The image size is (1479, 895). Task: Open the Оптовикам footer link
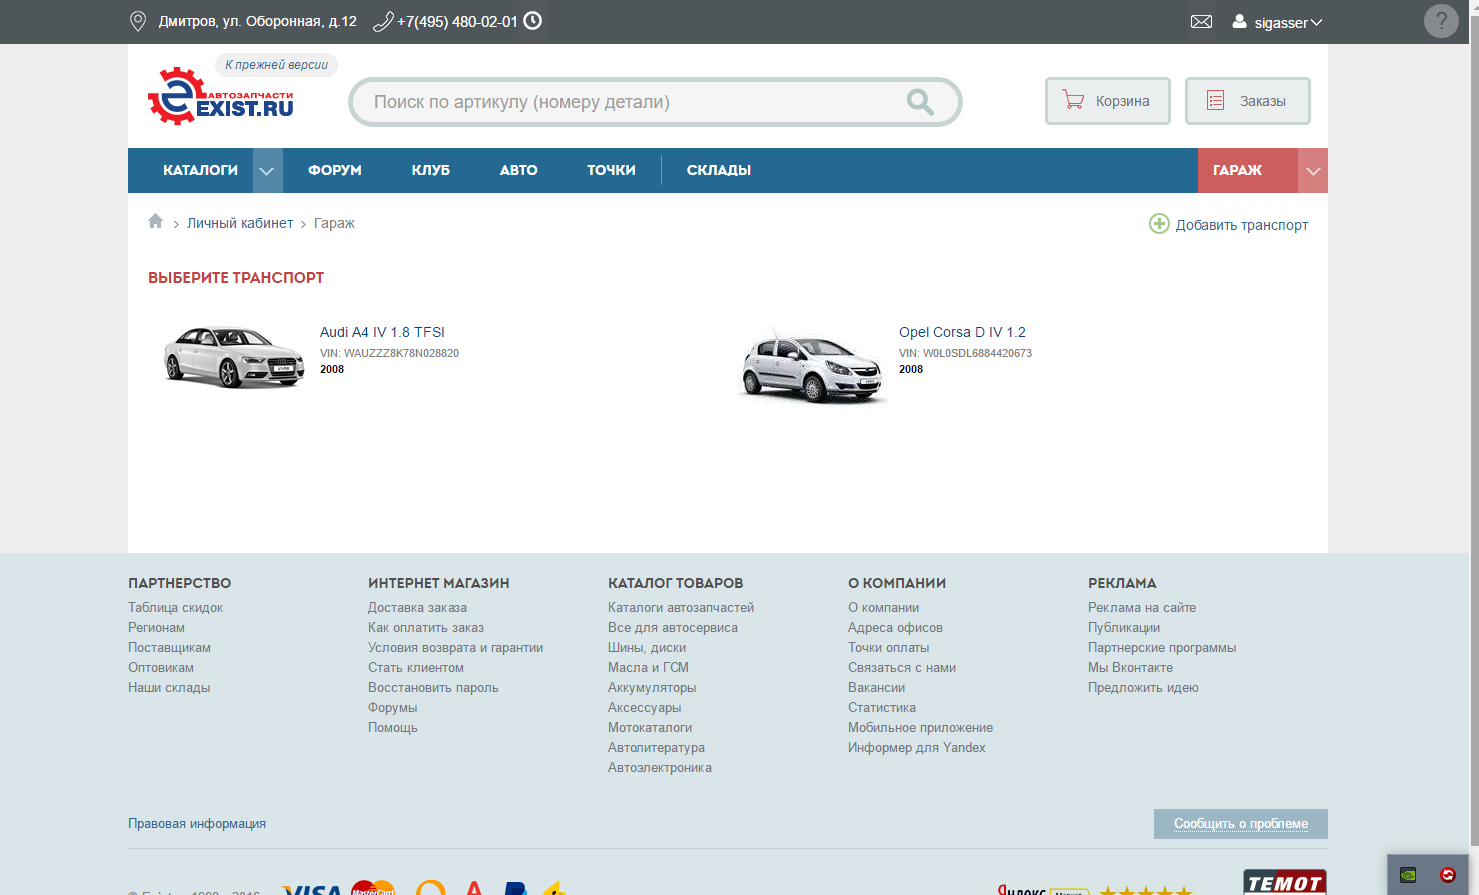[x=161, y=667]
